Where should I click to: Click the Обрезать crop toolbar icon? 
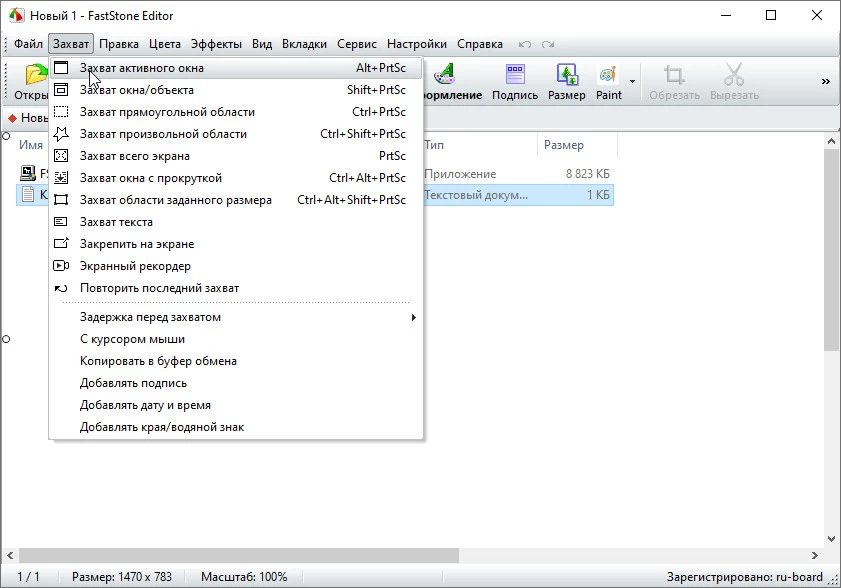674,75
